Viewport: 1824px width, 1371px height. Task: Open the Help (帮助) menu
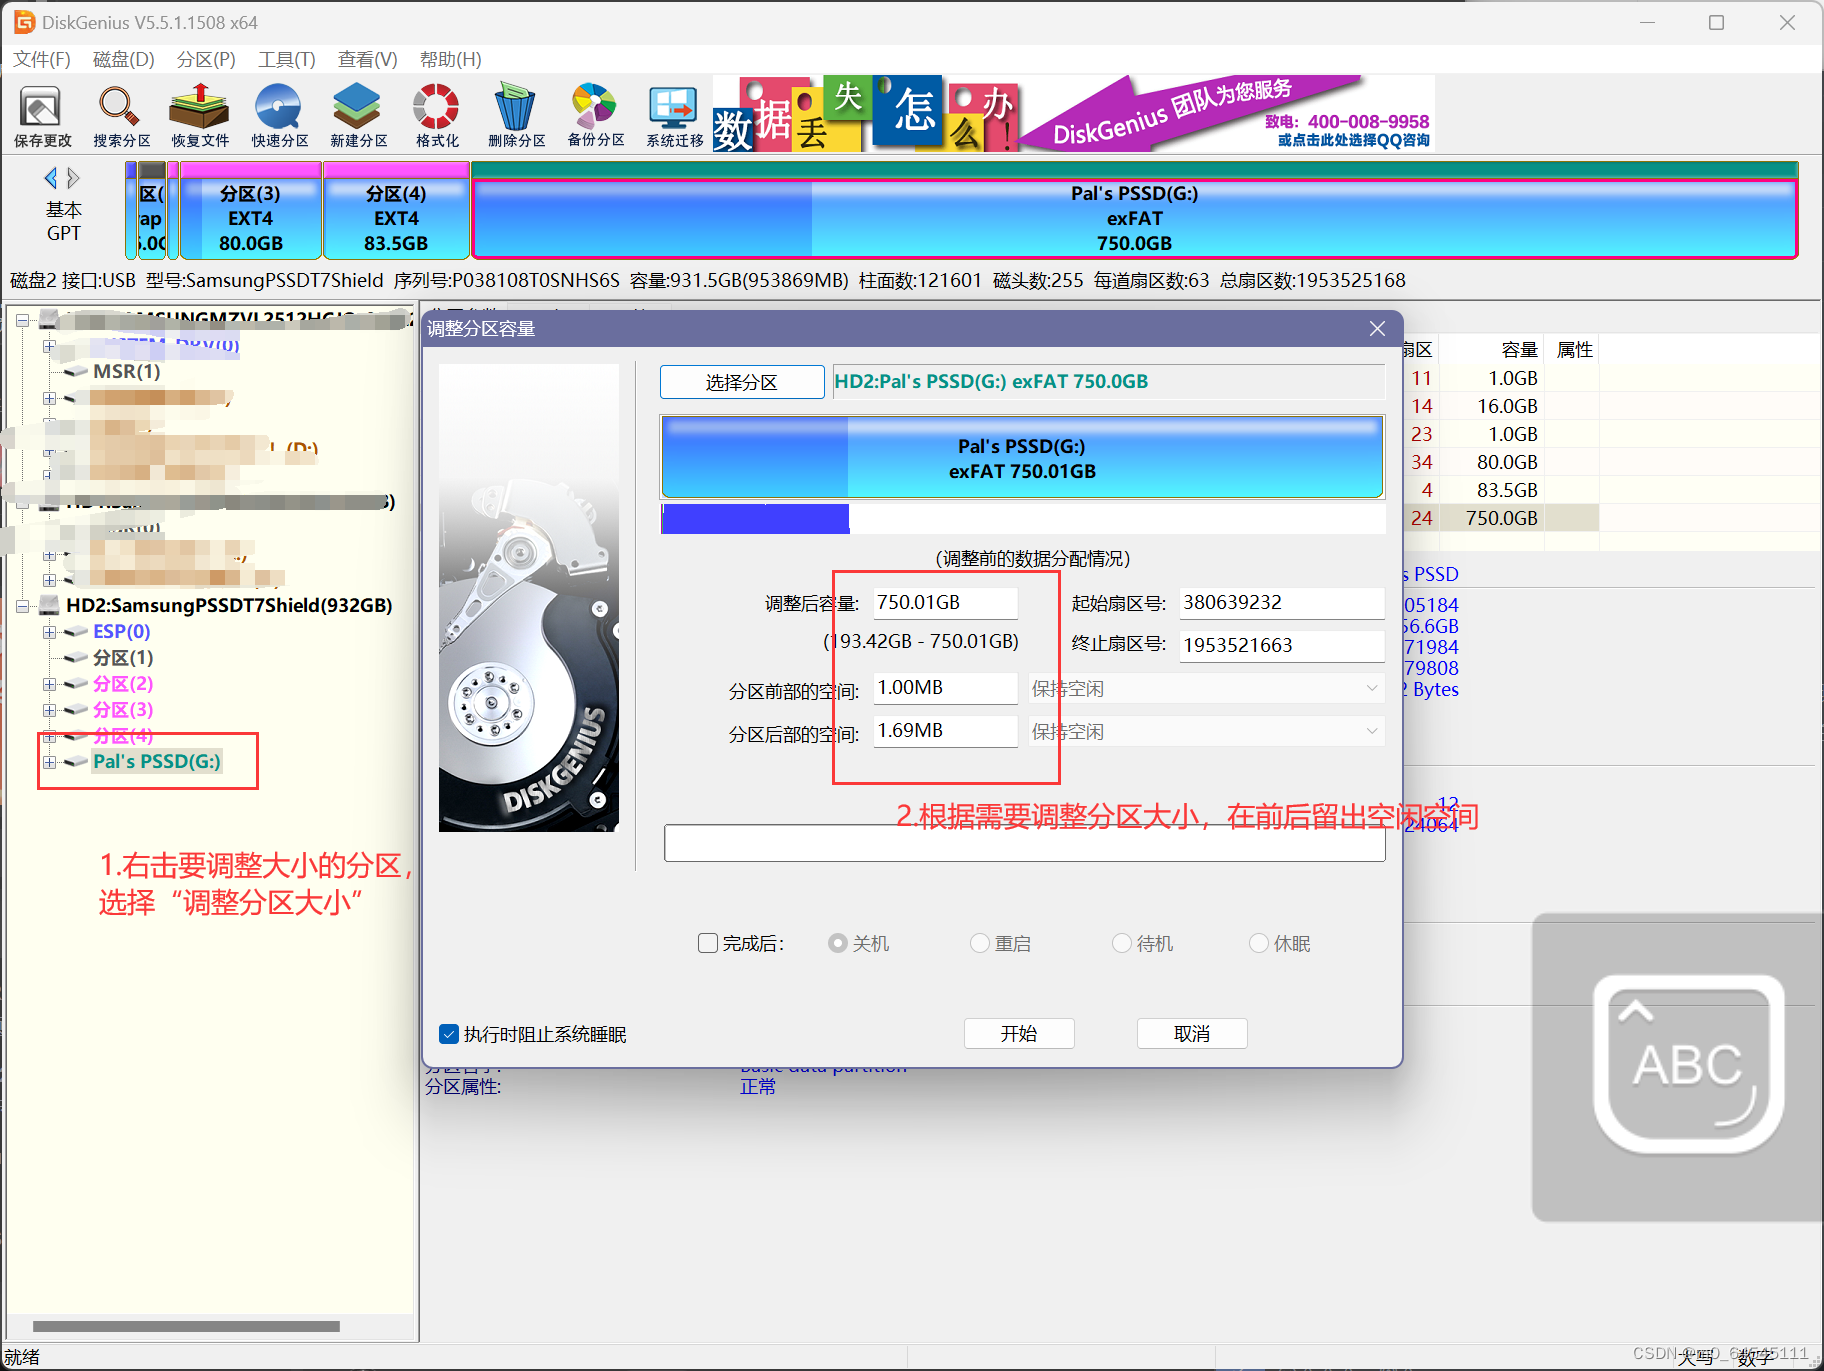coord(450,59)
